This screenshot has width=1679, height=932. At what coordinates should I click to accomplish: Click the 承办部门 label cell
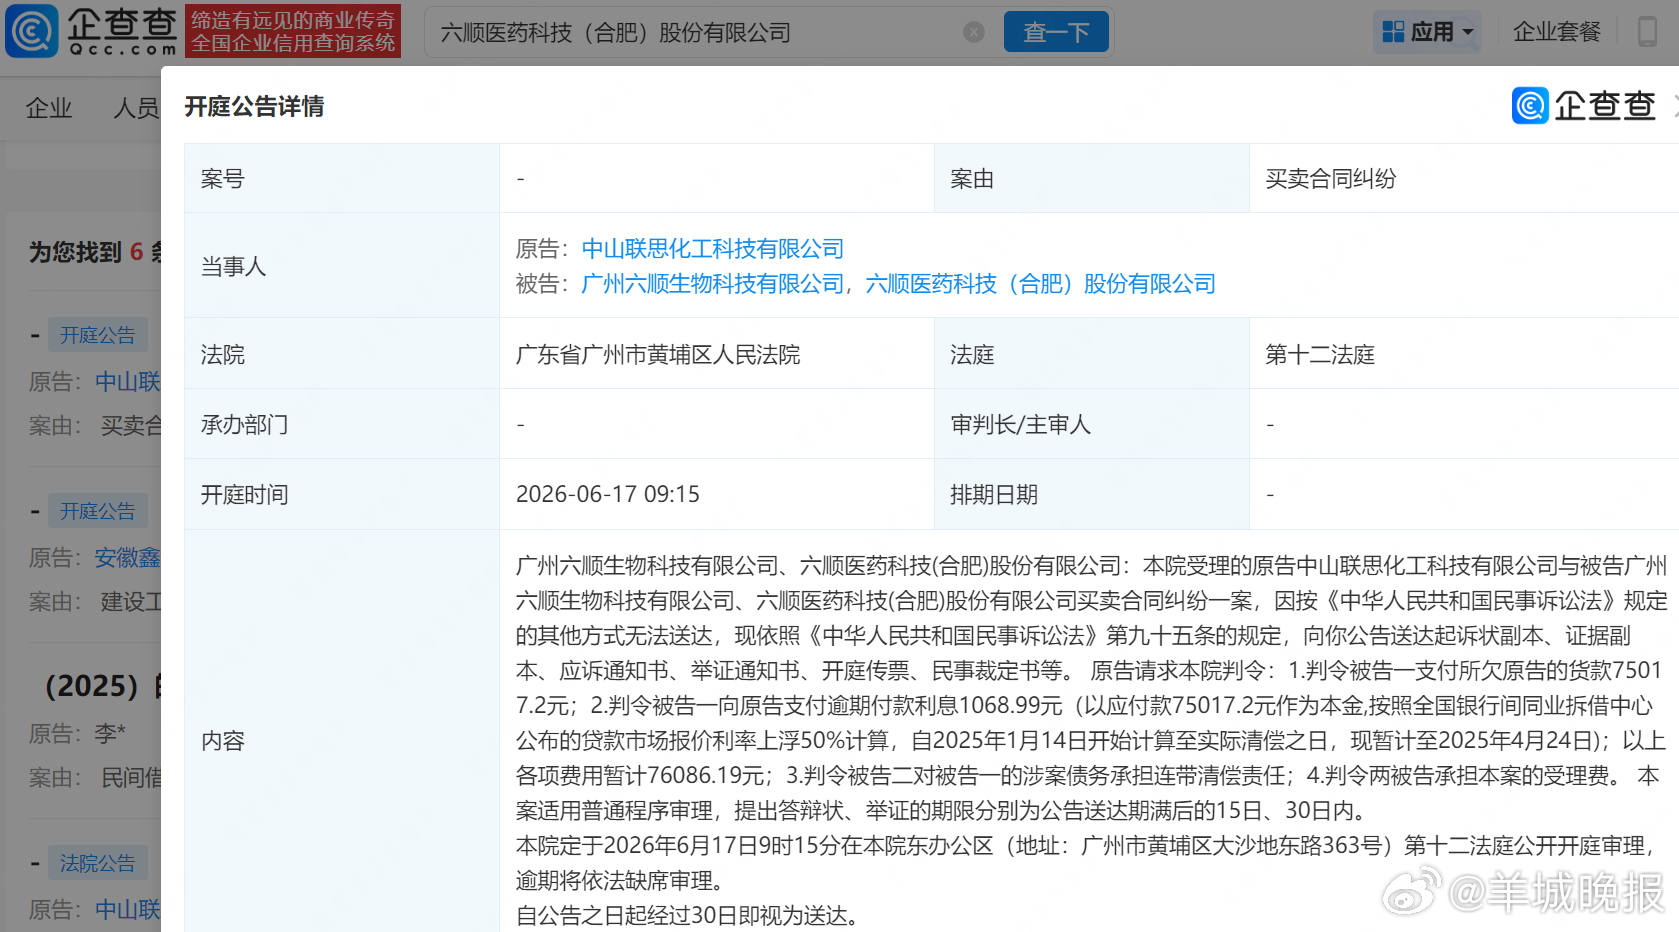point(342,424)
